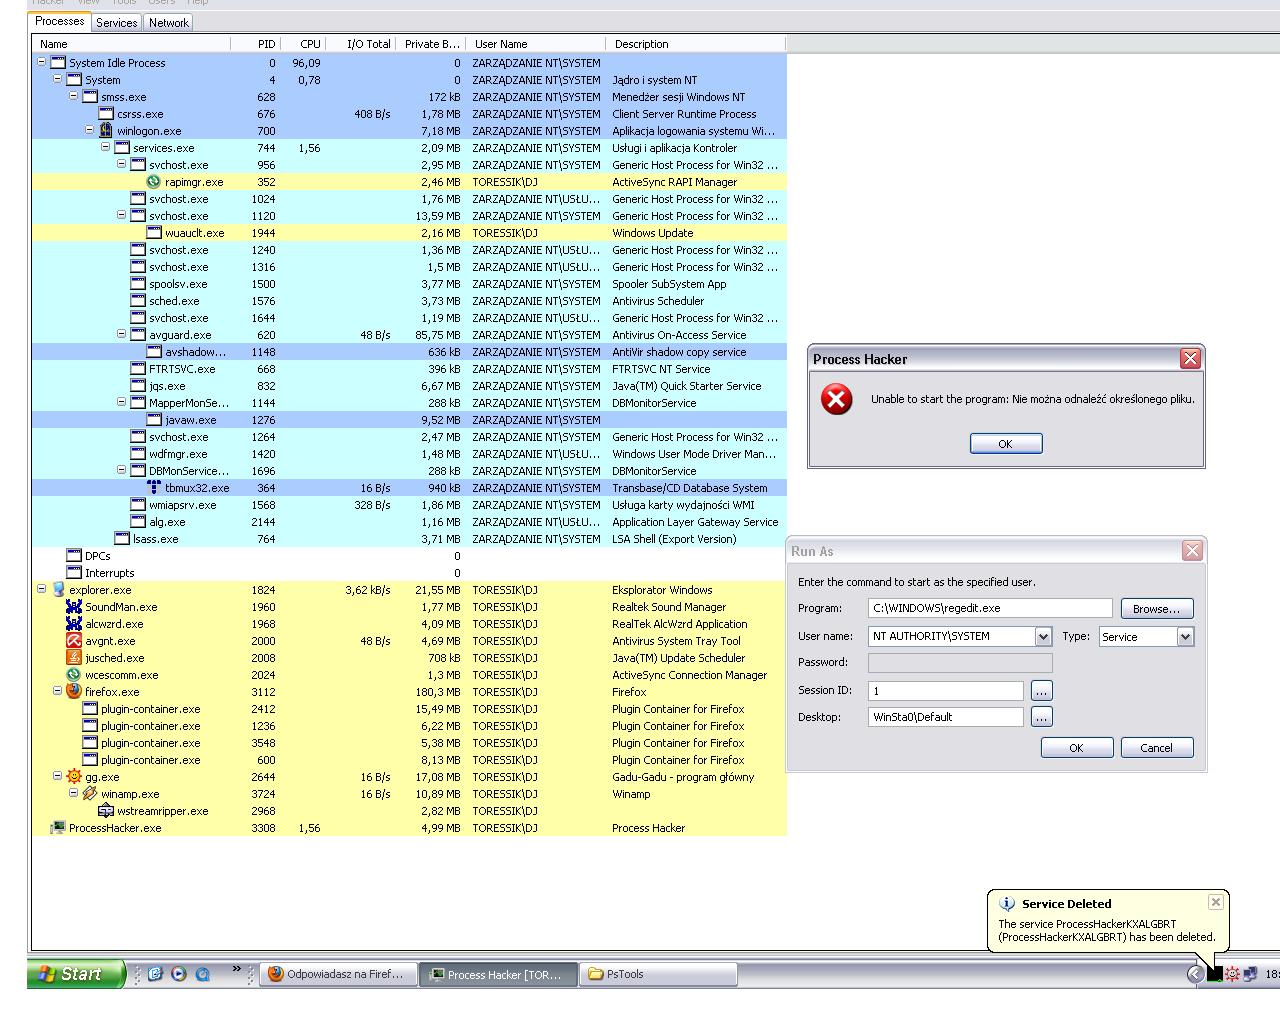The width and height of the screenshot is (1280, 1024).
Task: Click Cancel in the Run As dialog
Action: (1157, 748)
